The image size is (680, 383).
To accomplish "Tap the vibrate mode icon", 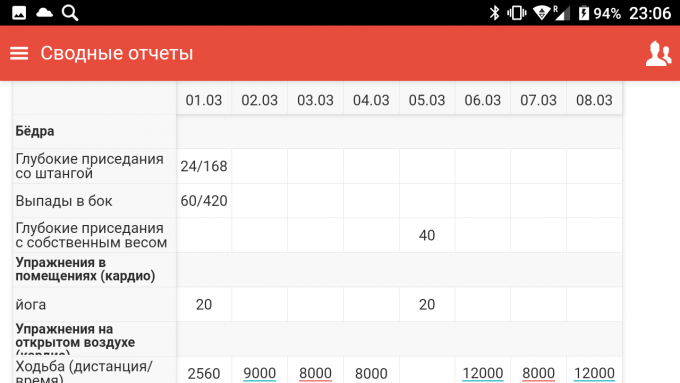I will point(517,13).
